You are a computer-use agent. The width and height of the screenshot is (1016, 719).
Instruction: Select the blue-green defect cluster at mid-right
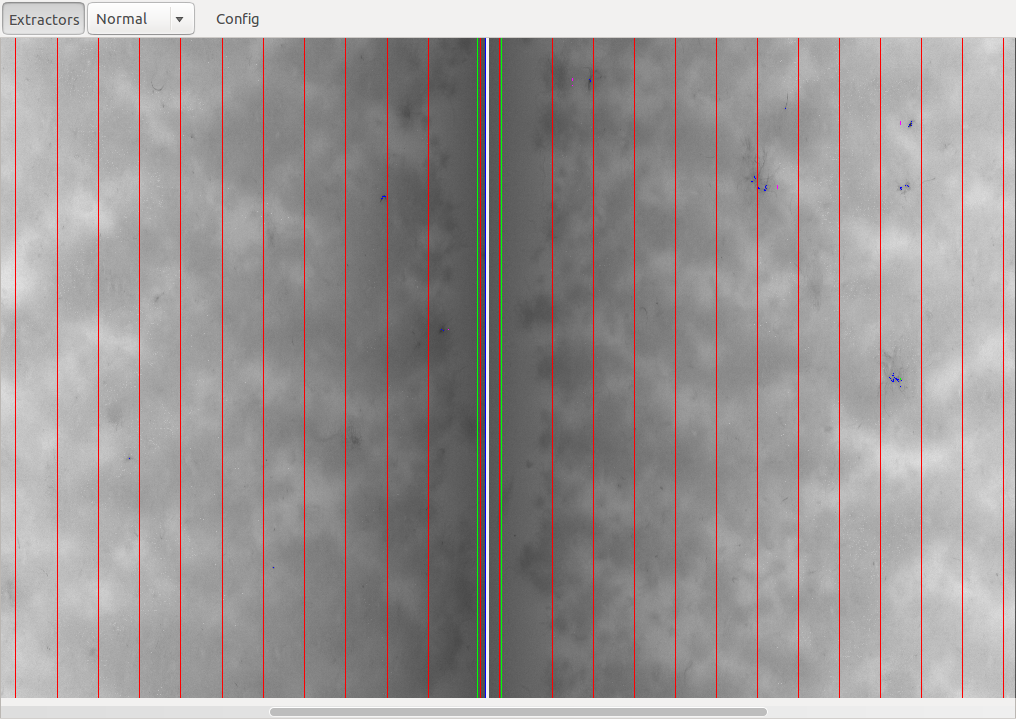click(x=895, y=378)
